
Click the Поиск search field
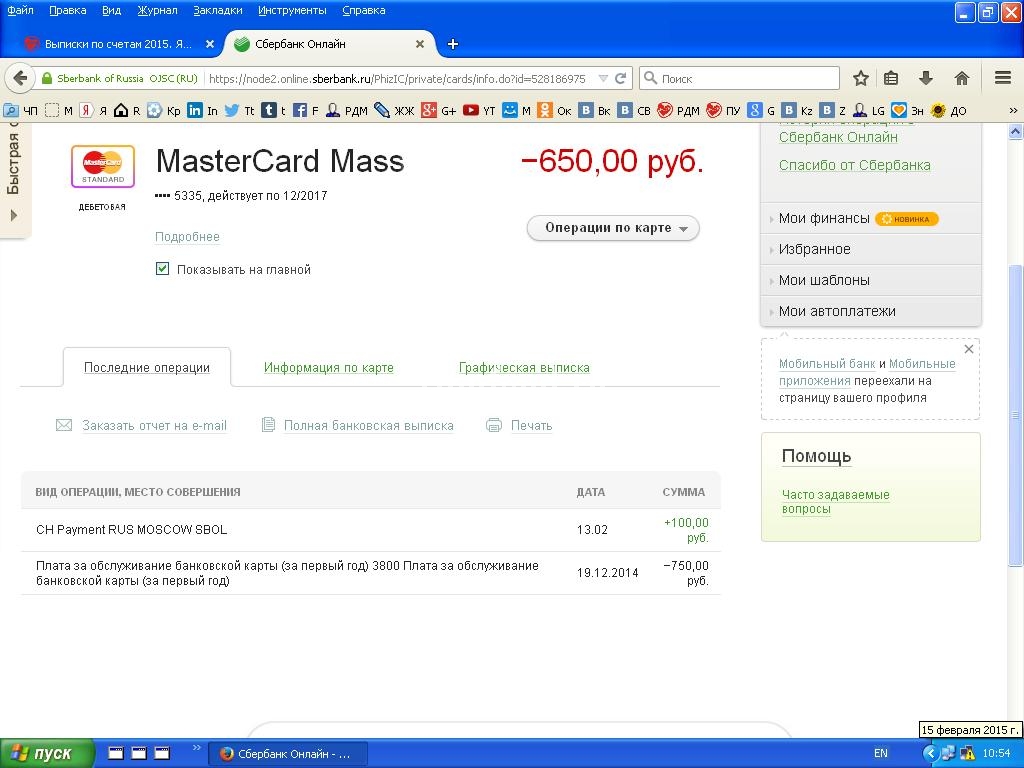(739, 78)
